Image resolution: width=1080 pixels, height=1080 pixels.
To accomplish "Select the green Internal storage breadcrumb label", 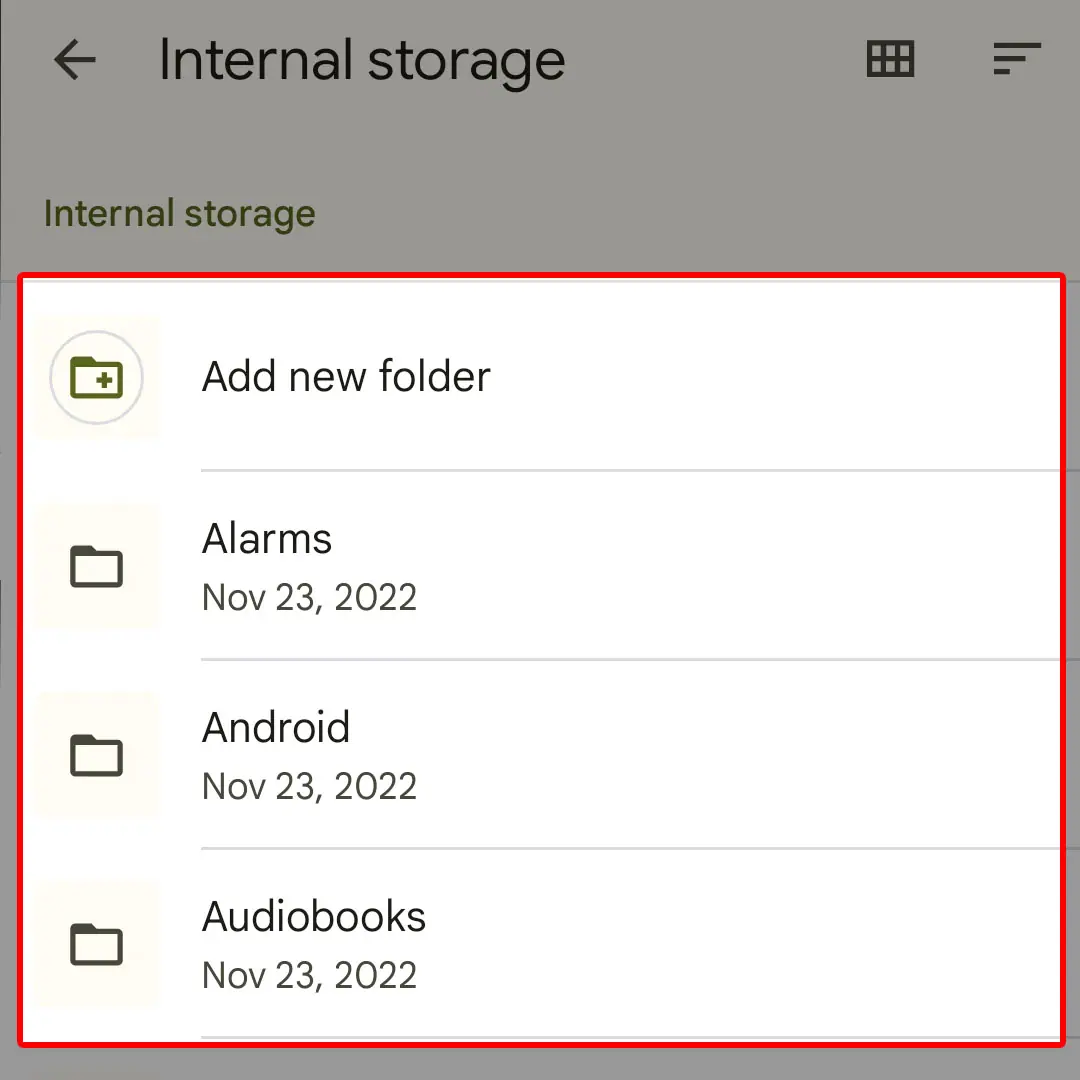I will pos(180,213).
